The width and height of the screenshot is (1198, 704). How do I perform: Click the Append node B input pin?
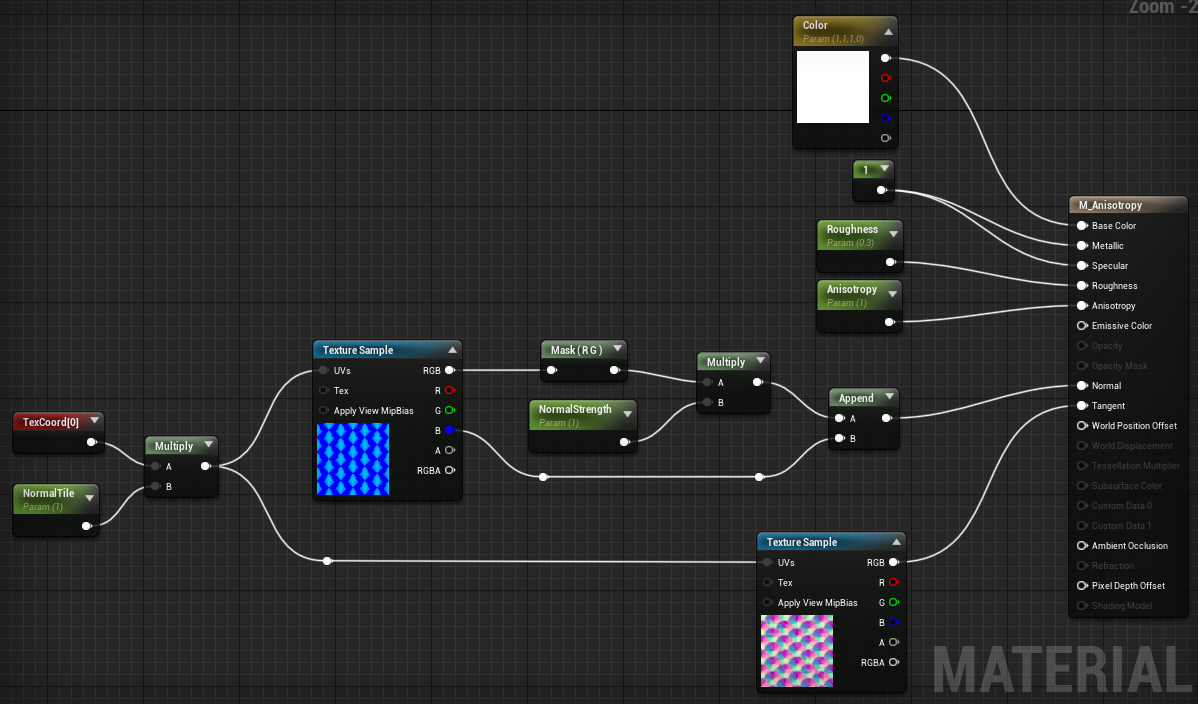point(840,438)
